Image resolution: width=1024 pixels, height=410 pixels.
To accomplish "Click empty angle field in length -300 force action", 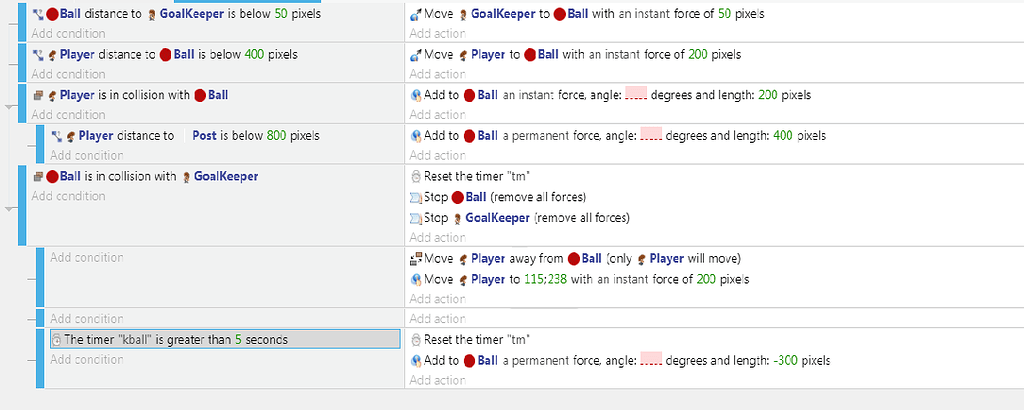I will tap(651, 360).
